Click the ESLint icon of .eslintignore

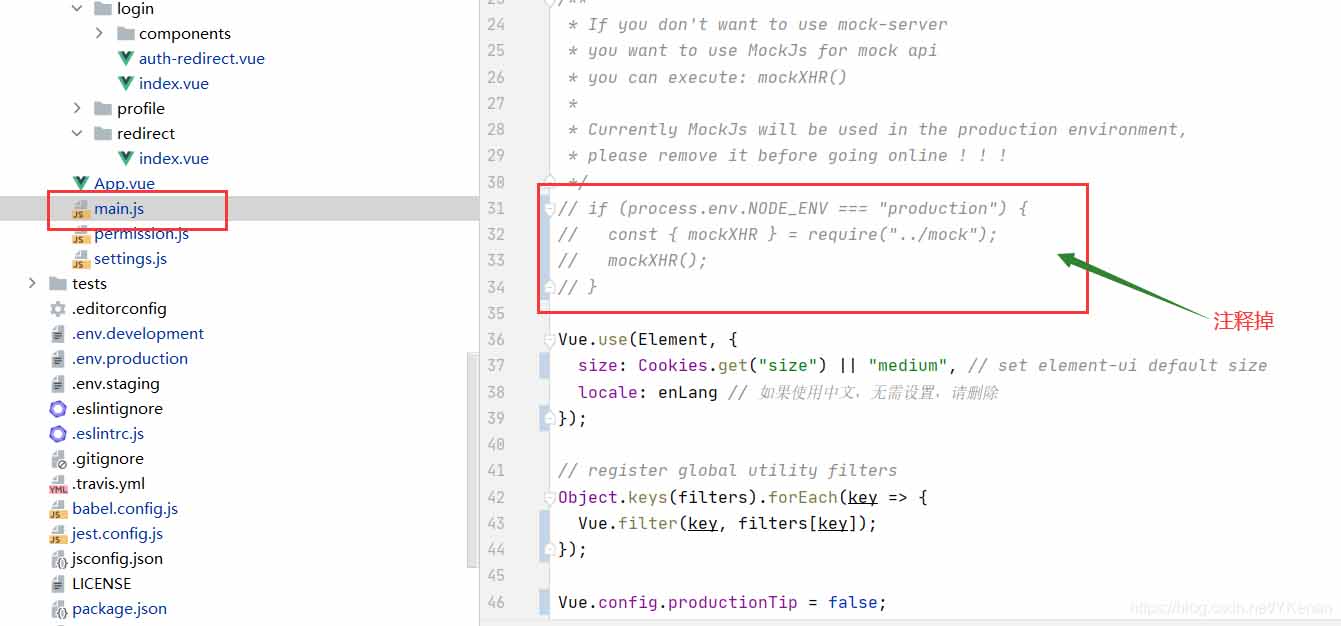coord(58,409)
